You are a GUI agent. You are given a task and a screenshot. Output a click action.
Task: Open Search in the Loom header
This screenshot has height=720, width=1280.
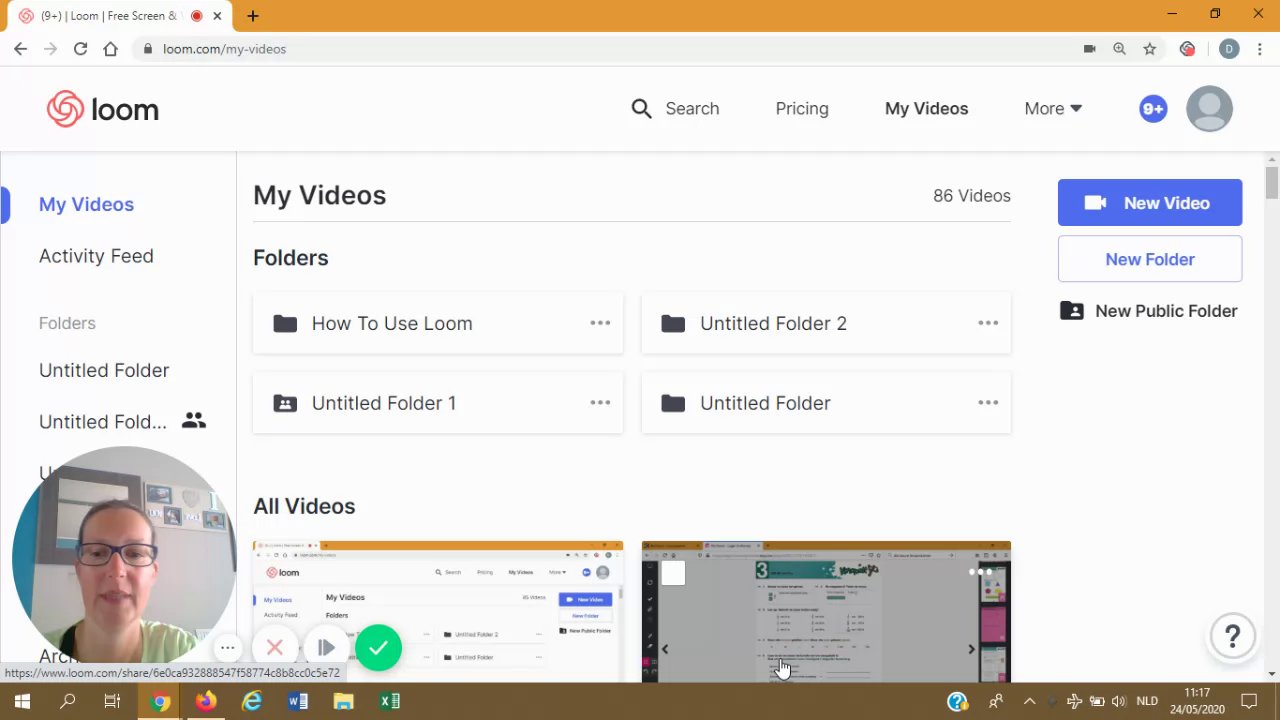tap(675, 108)
